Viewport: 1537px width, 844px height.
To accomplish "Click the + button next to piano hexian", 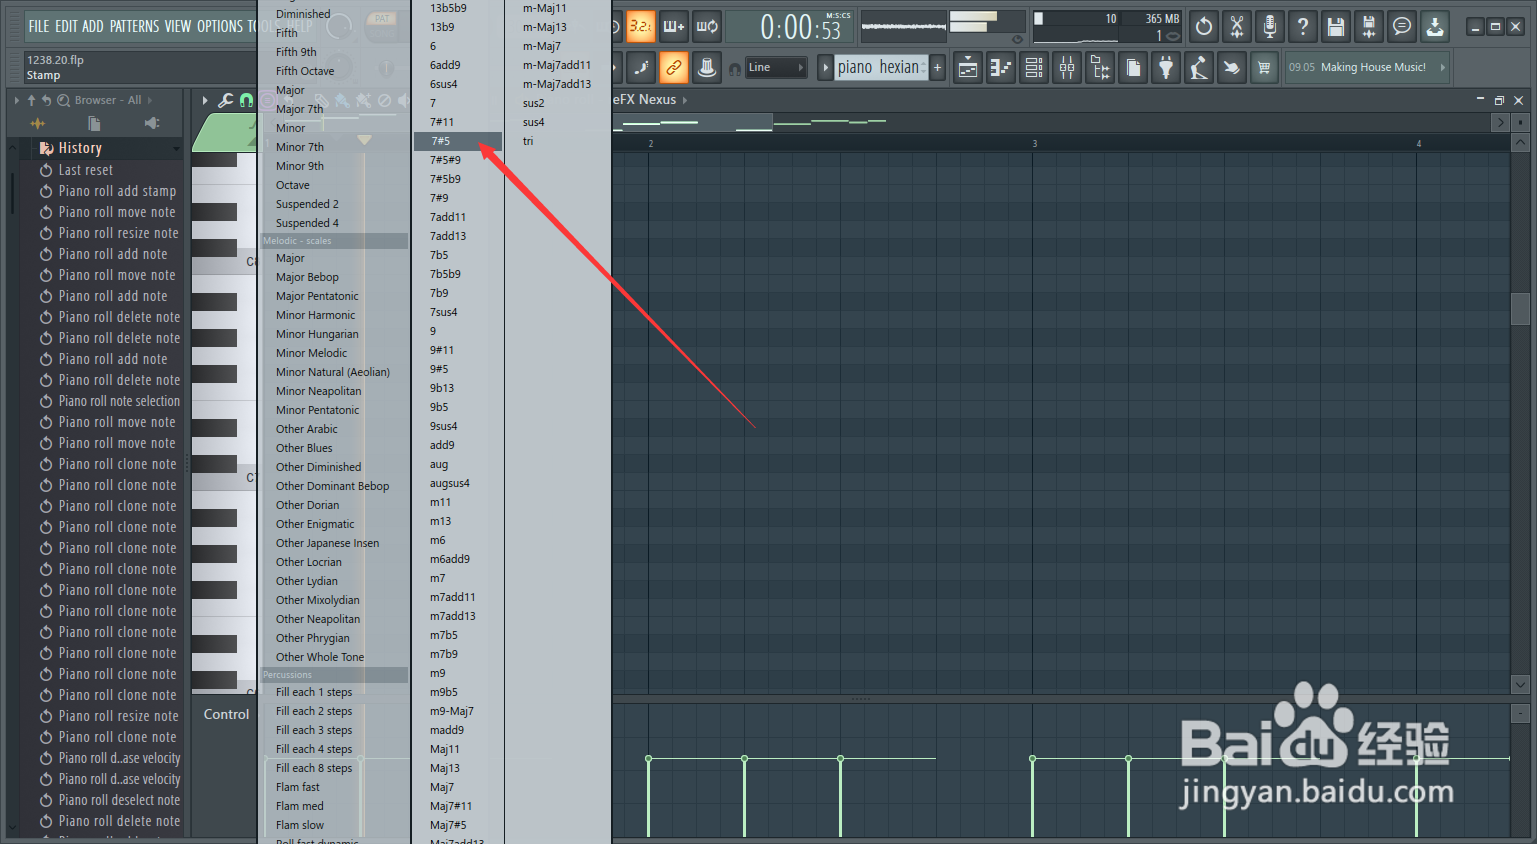I will (938, 67).
